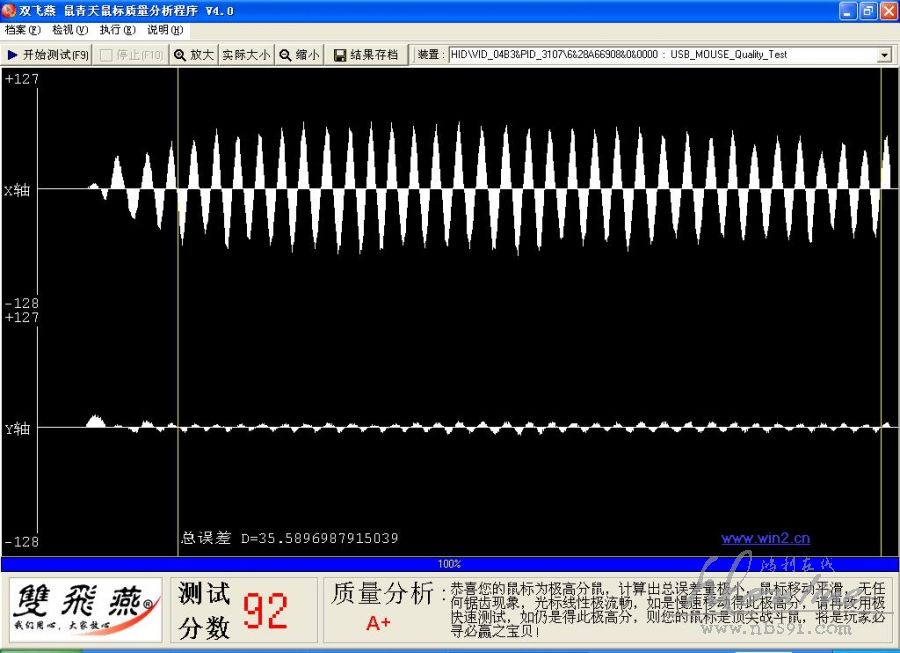Screen dimensions: 900x653
Task: Click the 雙飛燕 brand logo image
Action: (86, 608)
